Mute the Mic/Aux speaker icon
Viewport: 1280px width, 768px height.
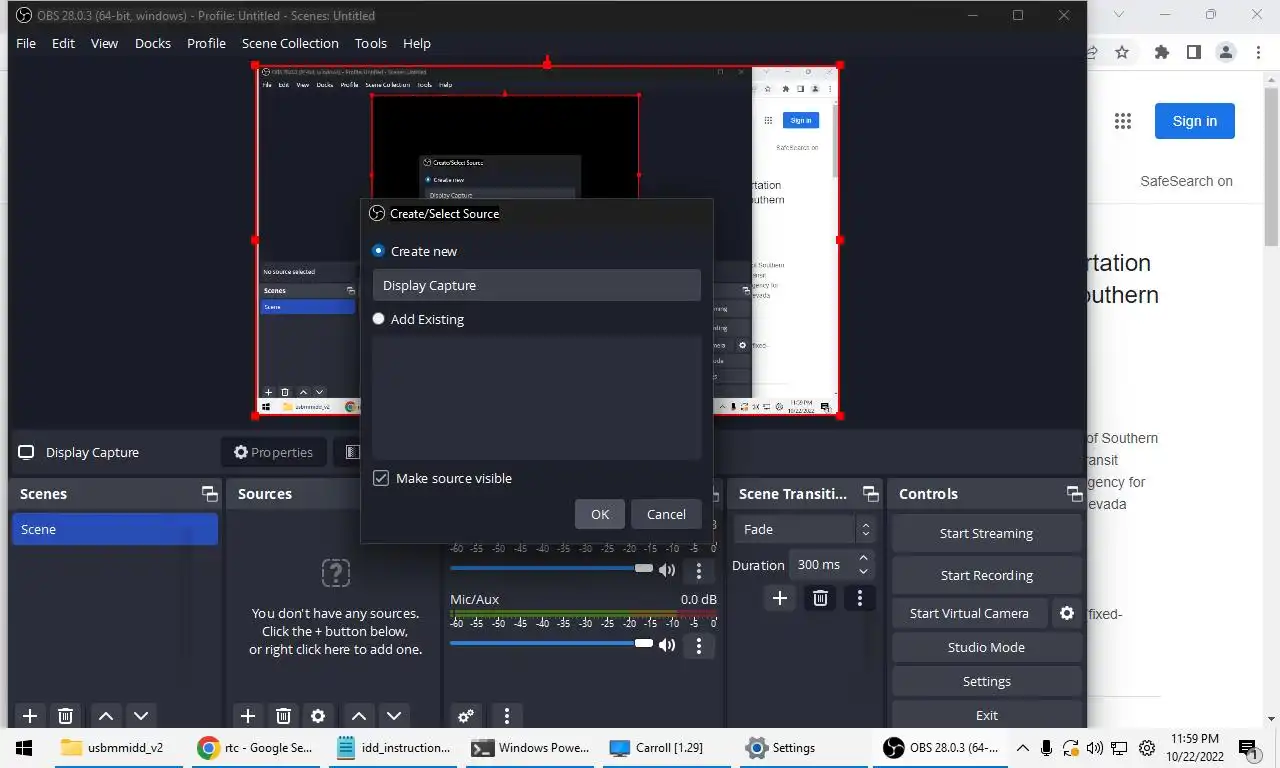667,646
